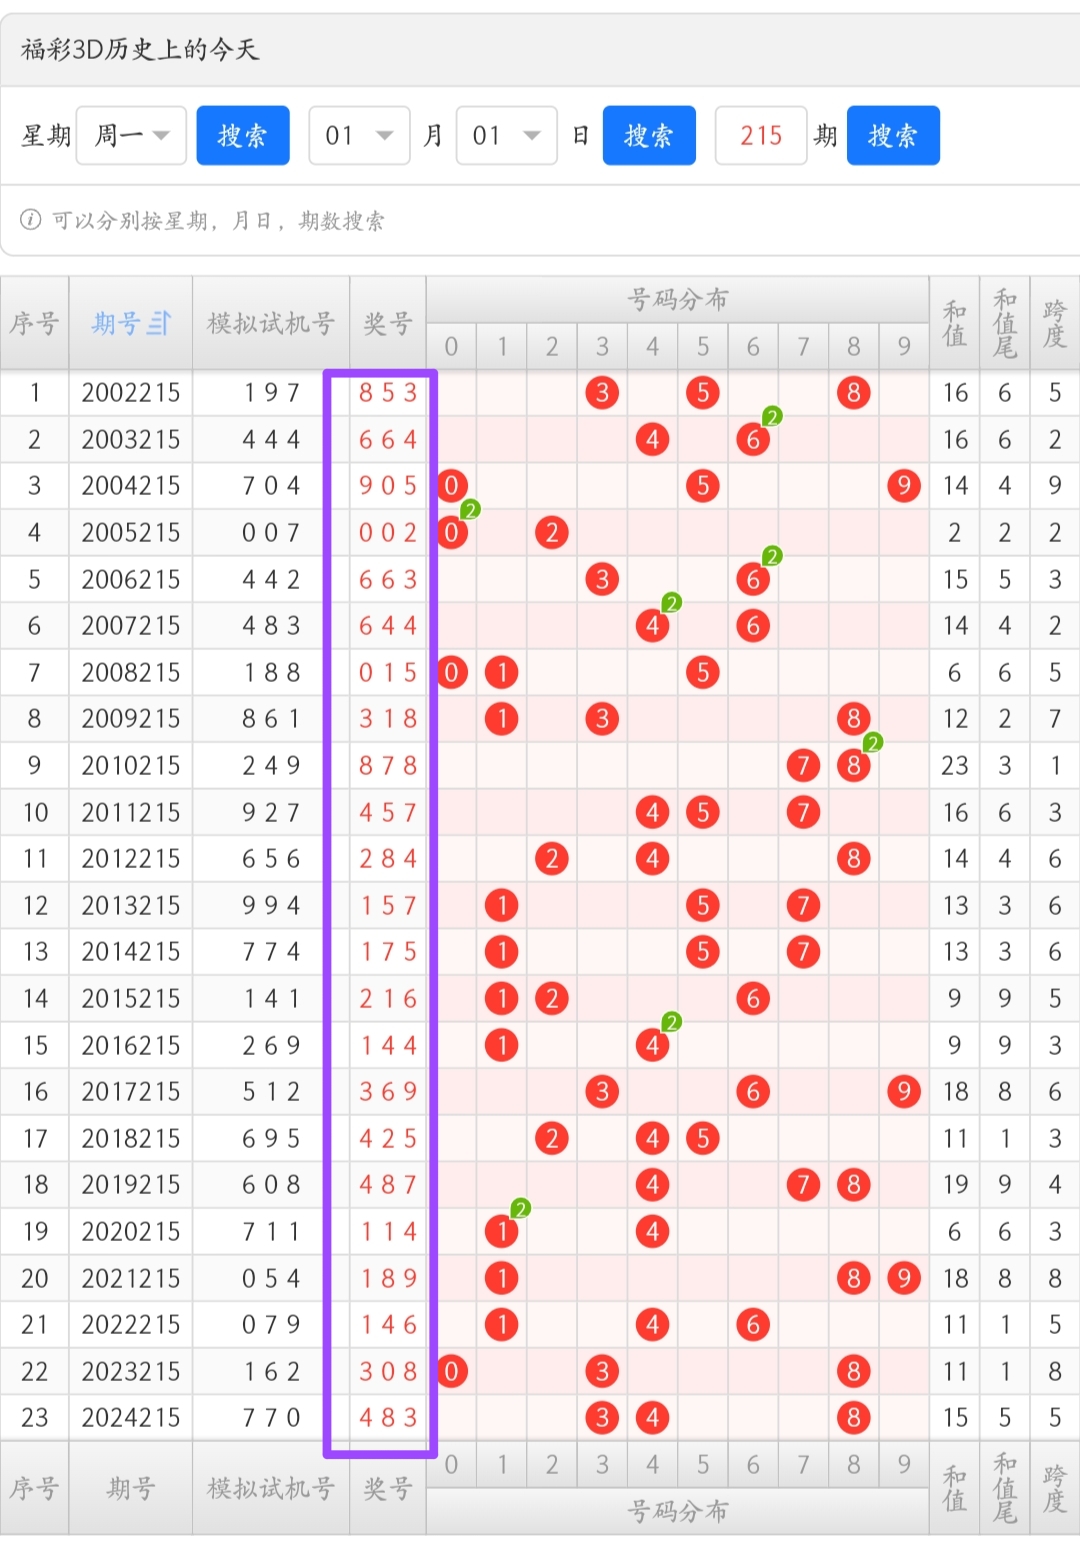Screen dimensions: 1080x1549
Task: Click red ball 1 with badge in row 2020215
Action: [502, 1231]
